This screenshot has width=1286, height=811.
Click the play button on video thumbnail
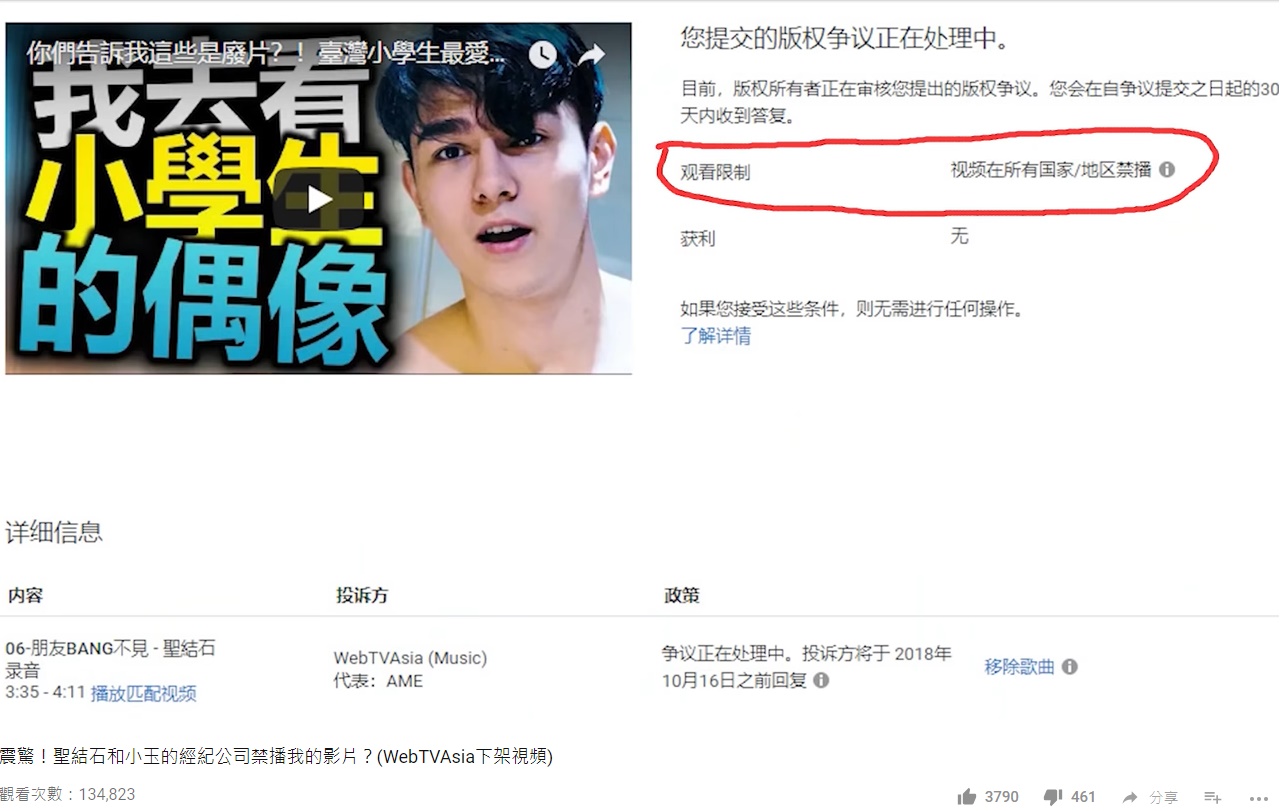coord(319,199)
